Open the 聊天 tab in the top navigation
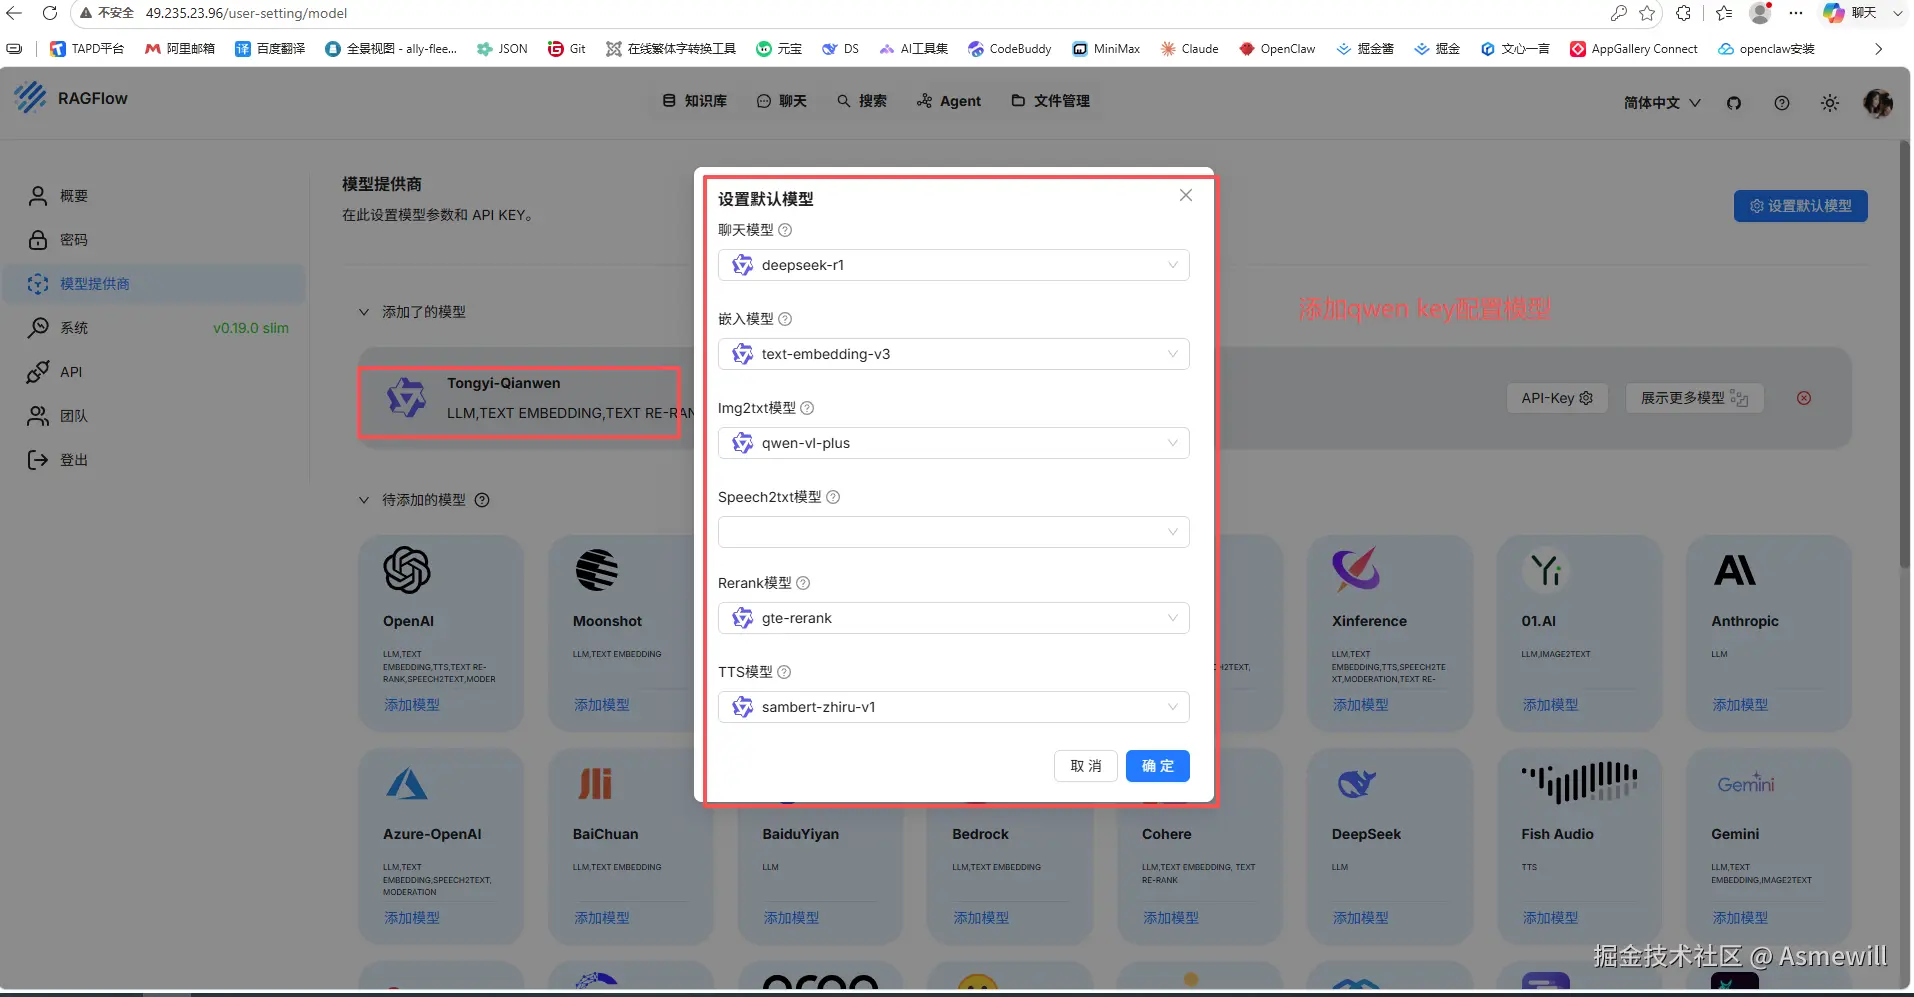This screenshot has width=1914, height=997. (782, 101)
